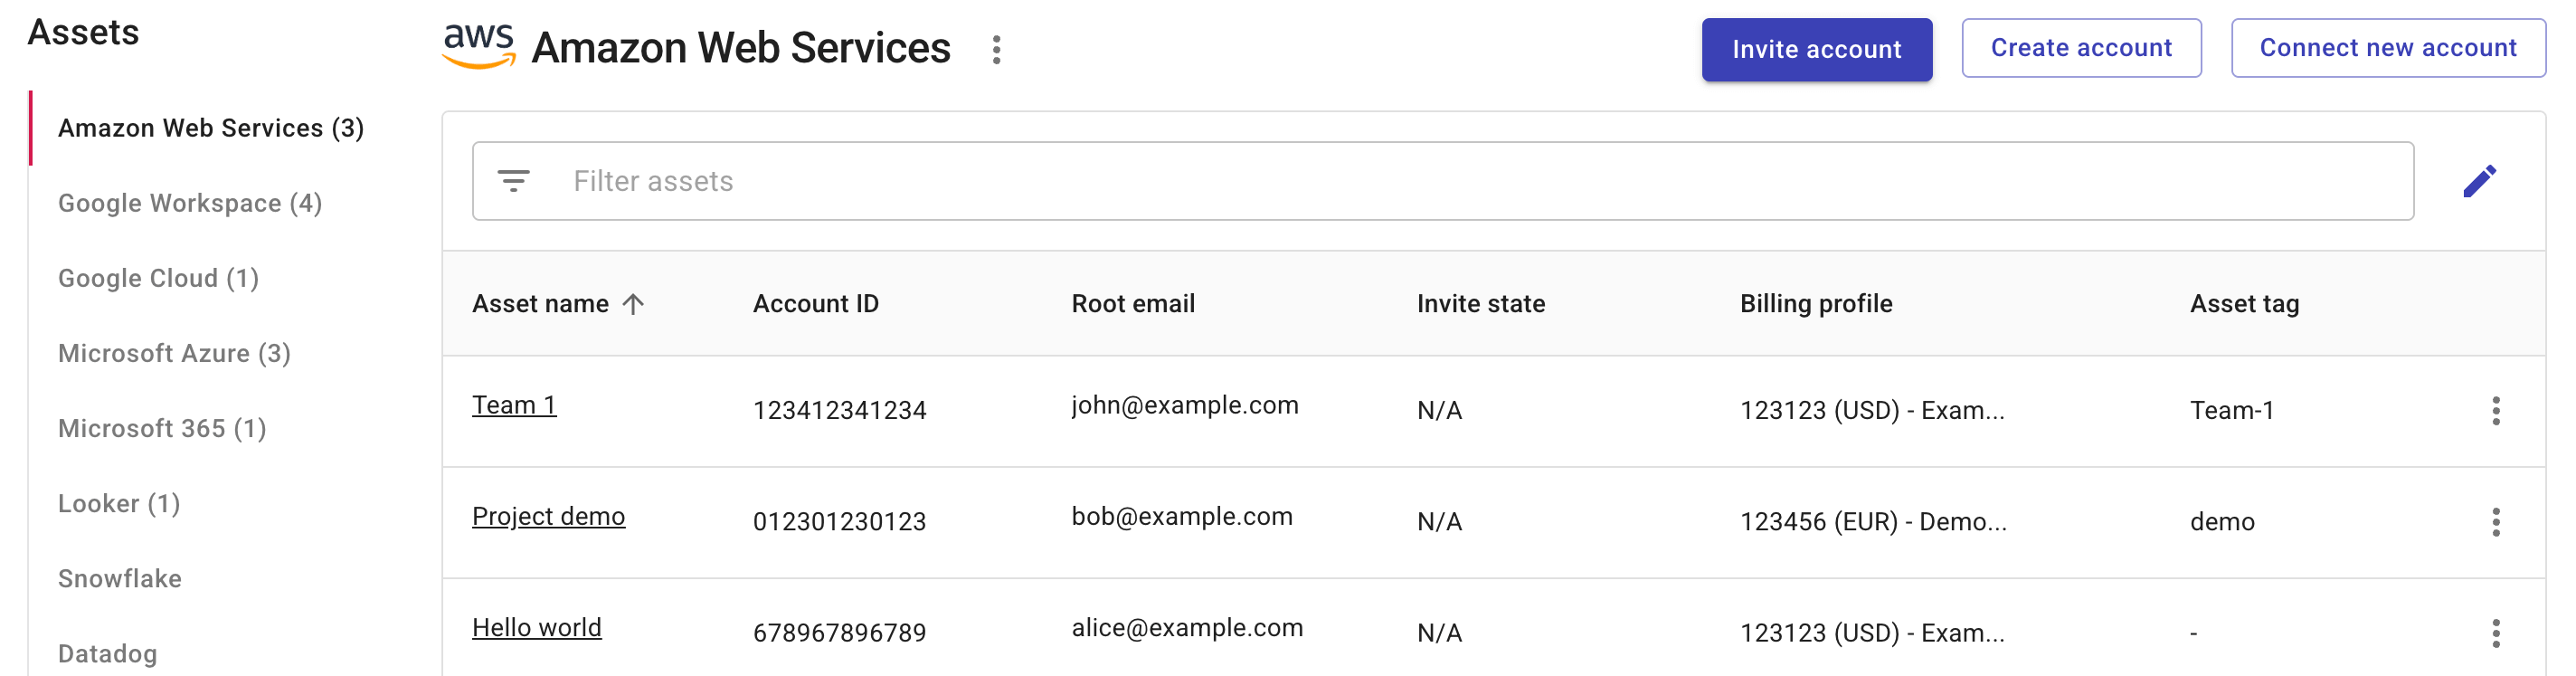
Task: Click the AWS logo in header
Action: tap(479, 46)
